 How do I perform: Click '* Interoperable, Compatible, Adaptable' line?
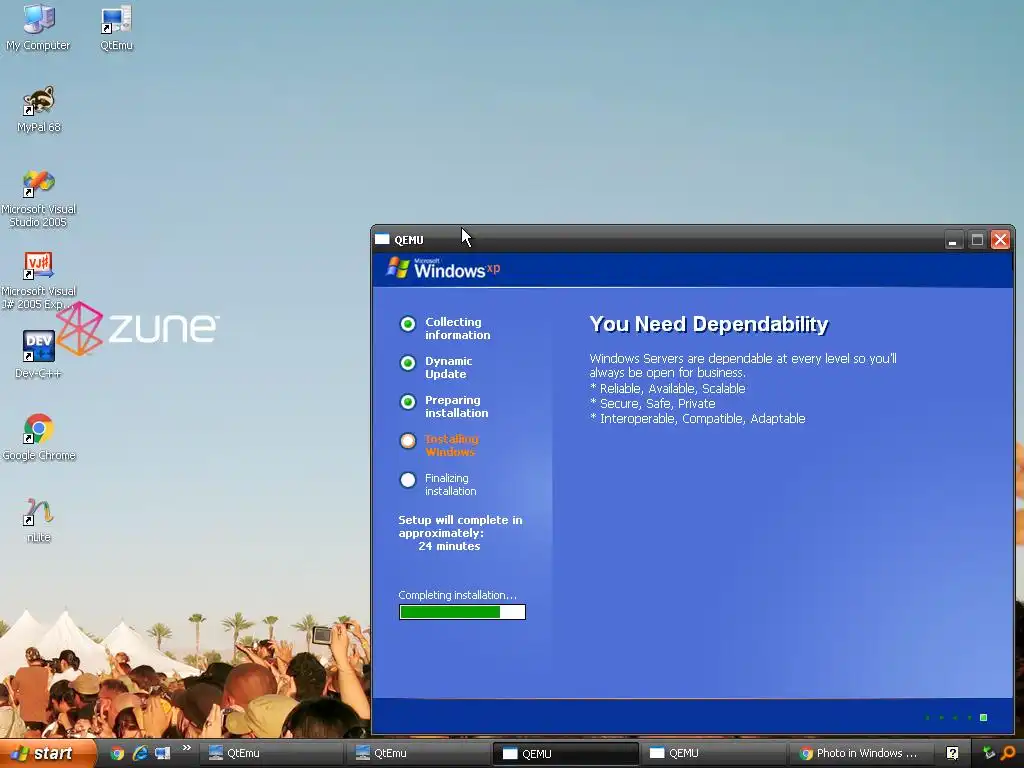coord(697,419)
